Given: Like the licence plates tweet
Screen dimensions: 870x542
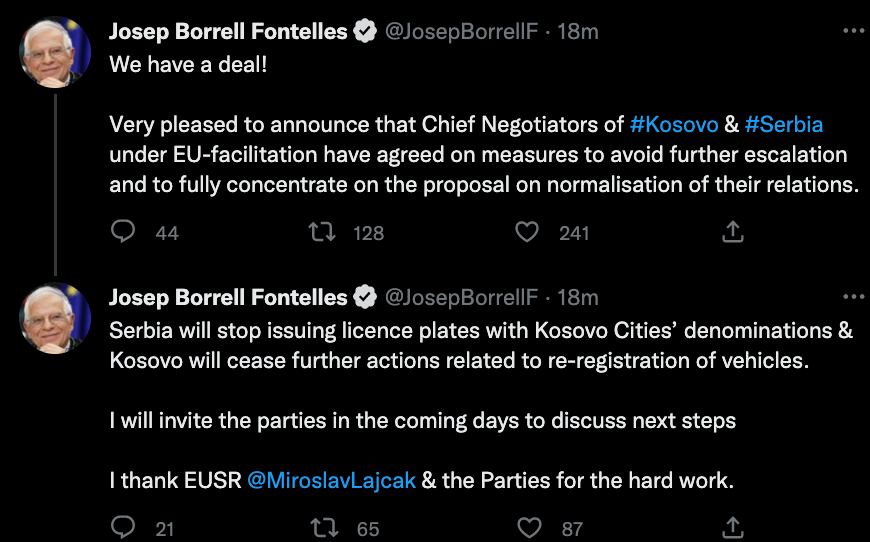Looking at the screenshot, I should pos(532,528).
